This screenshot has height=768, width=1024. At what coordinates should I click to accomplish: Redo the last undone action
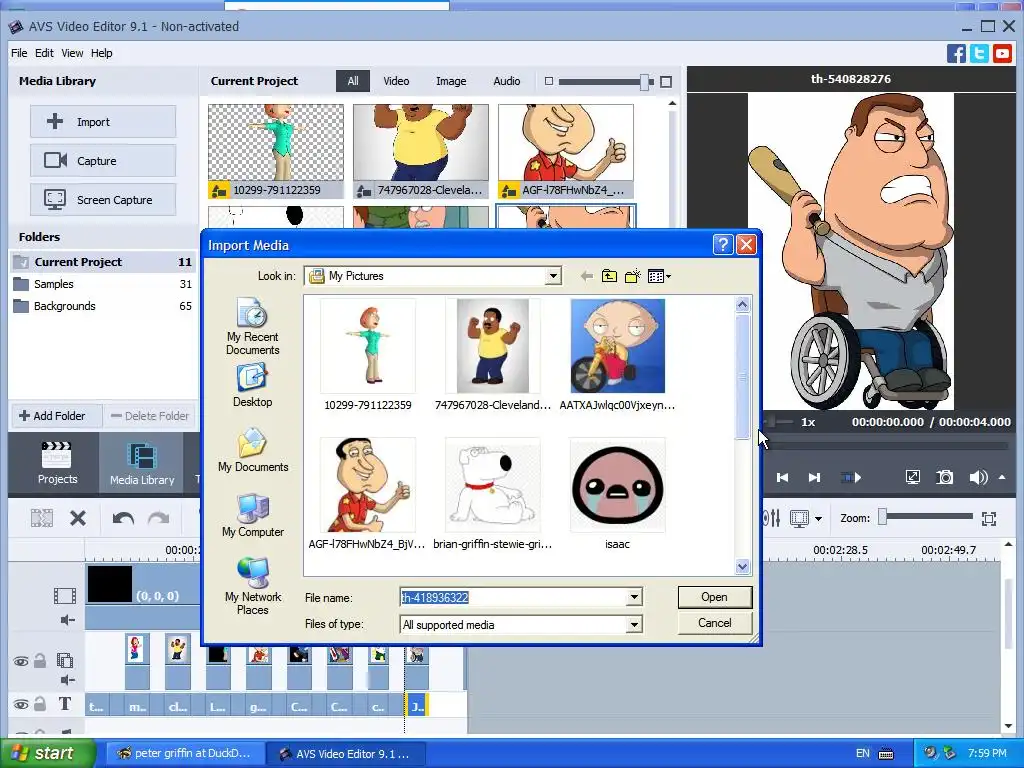(158, 519)
